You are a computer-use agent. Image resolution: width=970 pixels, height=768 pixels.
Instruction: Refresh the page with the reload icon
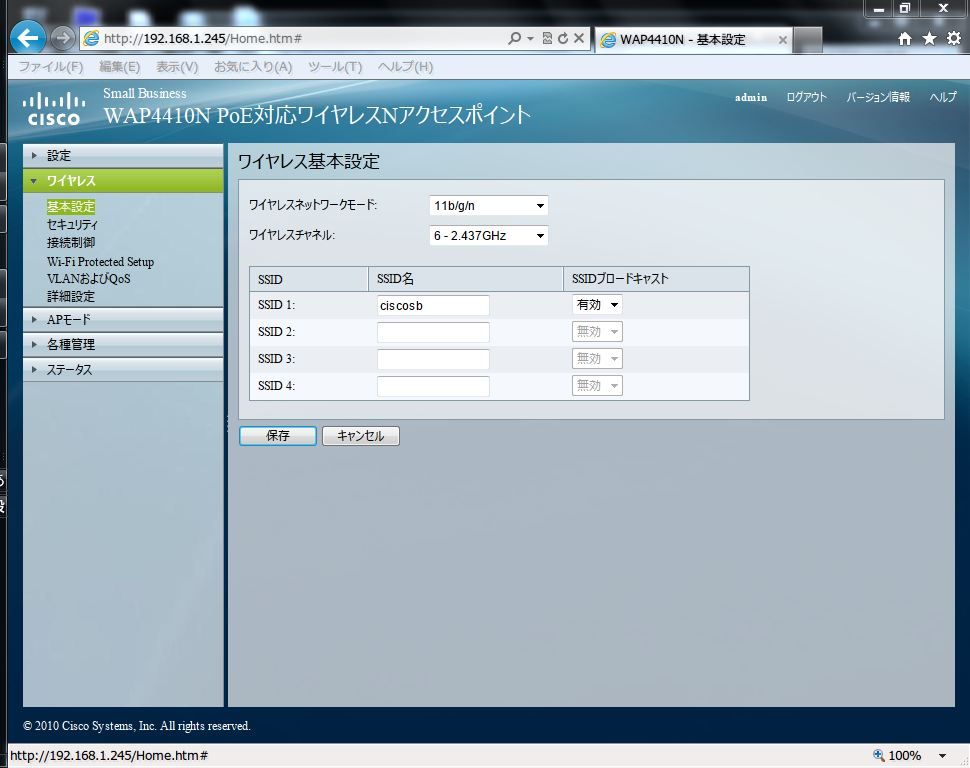click(x=562, y=38)
